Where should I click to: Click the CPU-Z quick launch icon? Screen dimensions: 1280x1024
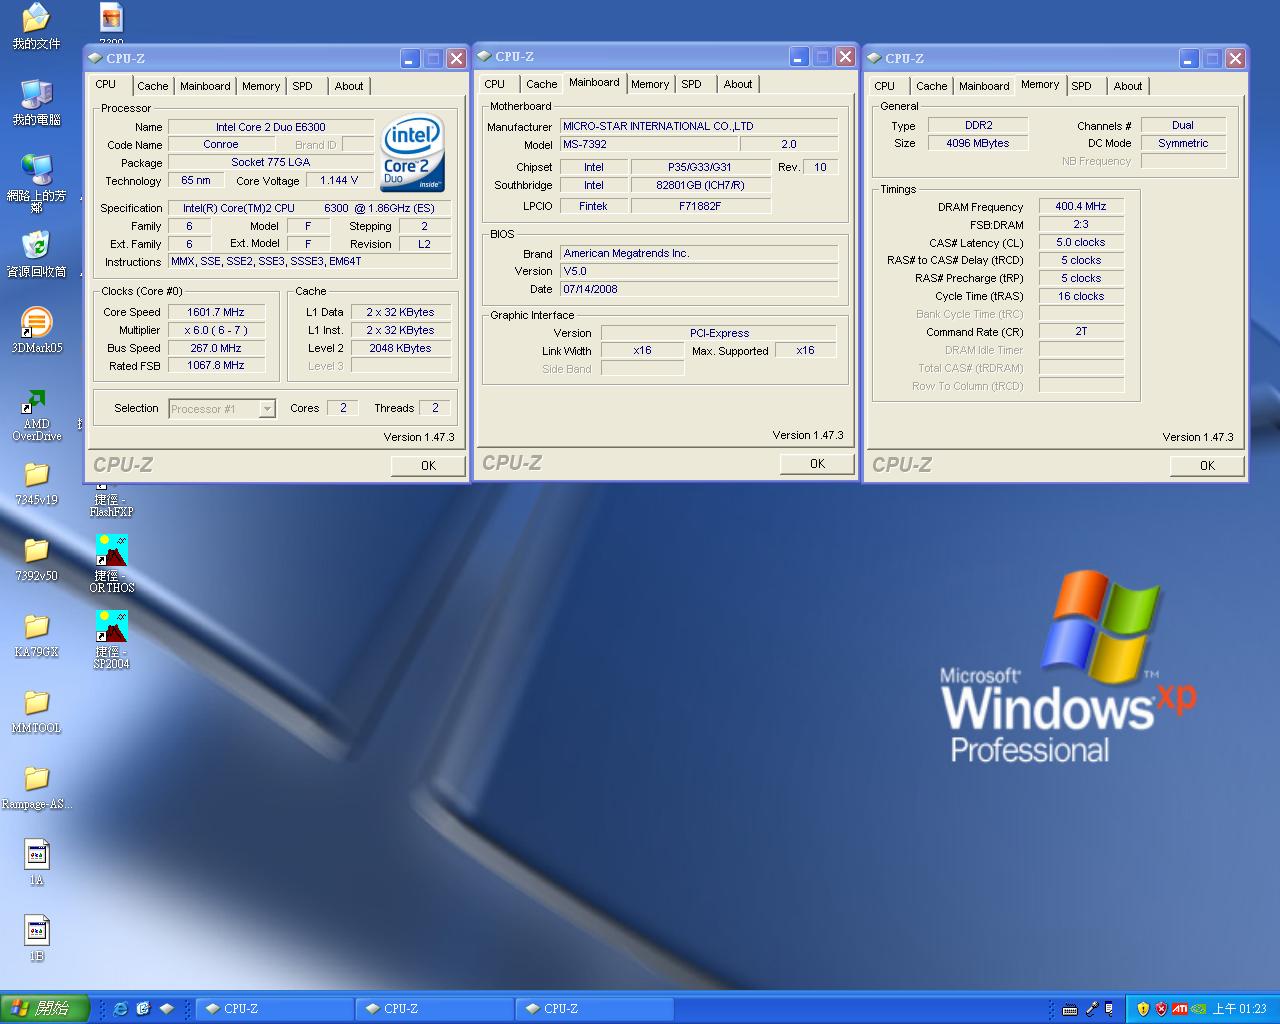[x=166, y=1009]
